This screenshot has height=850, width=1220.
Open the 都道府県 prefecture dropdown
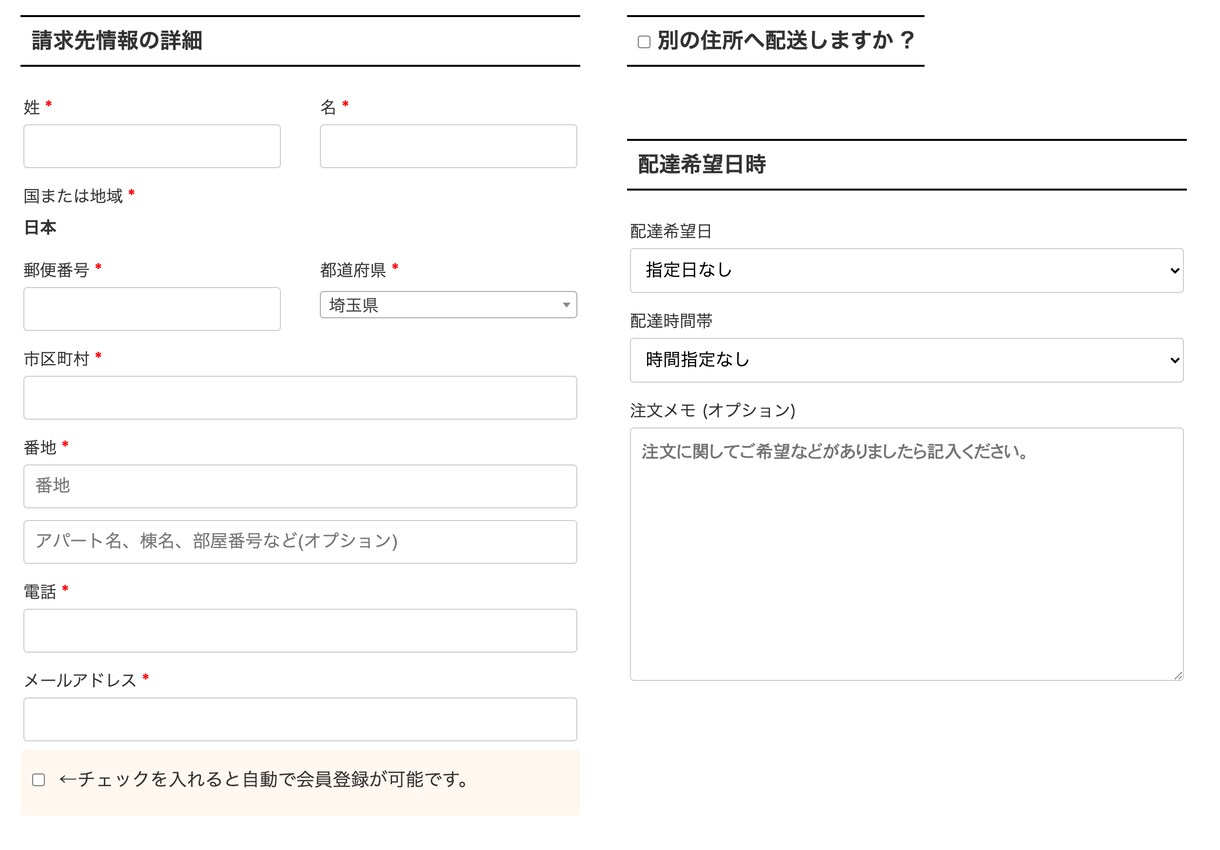tap(448, 305)
